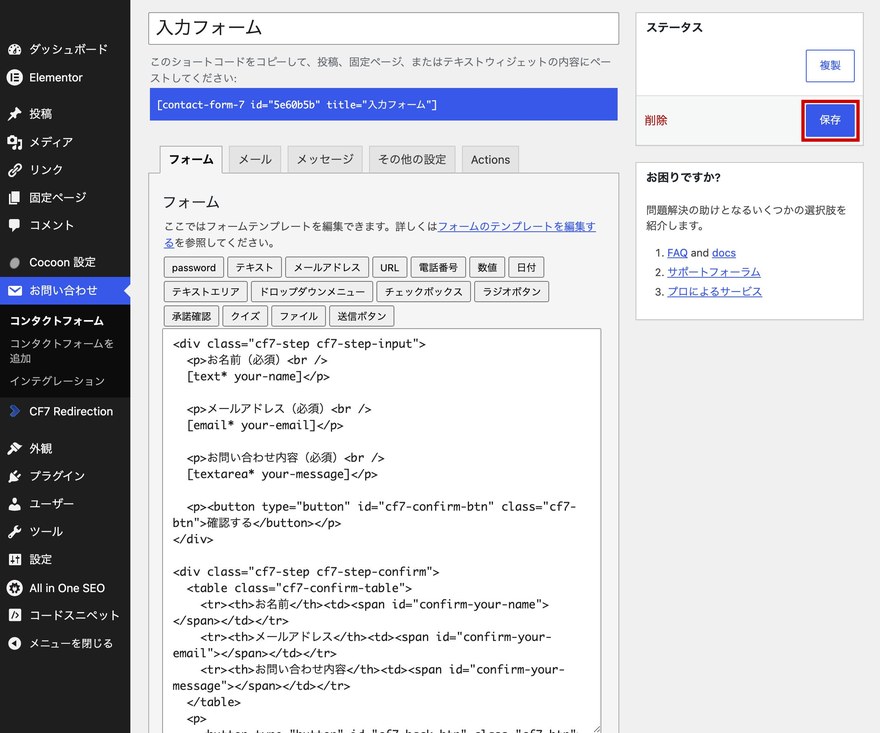
Task: Click the Elementor logo icon
Action: 15,77
